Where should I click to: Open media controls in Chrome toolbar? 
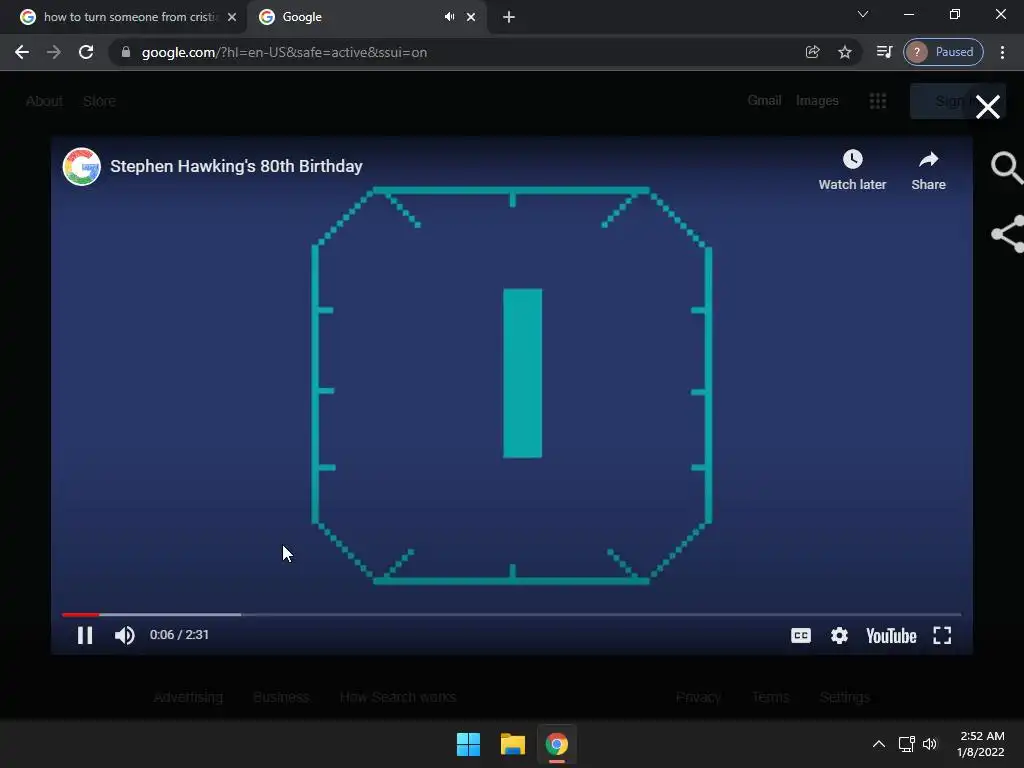884,52
